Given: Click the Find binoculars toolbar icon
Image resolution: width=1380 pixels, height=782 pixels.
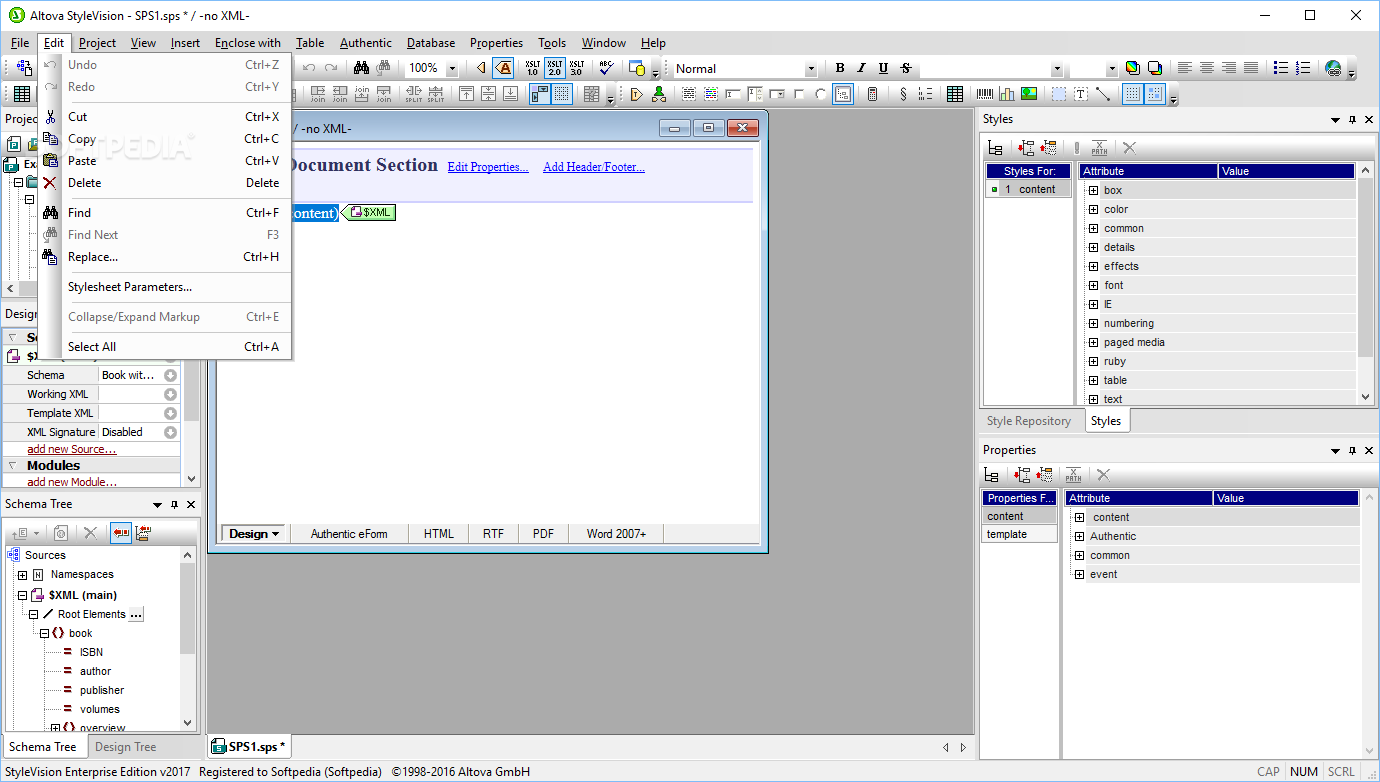Looking at the screenshot, I should (x=361, y=68).
